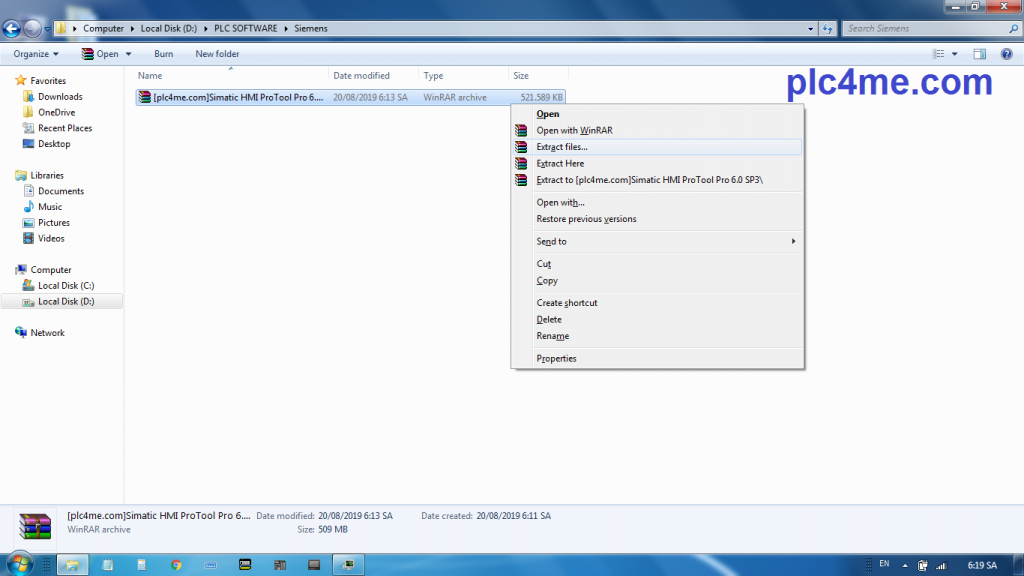Viewport: 1024px width, 576px height.
Task: Select Local Disk (C:) in navigation pane
Action: pyautogui.click(x=65, y=286)
